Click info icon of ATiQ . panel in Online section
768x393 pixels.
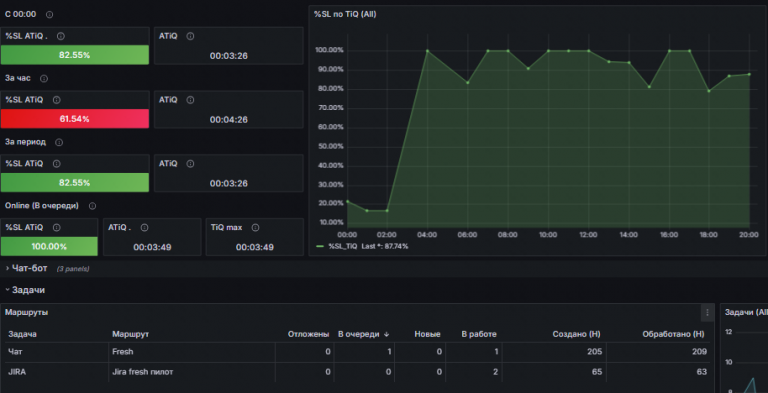[x=144, y=228]
